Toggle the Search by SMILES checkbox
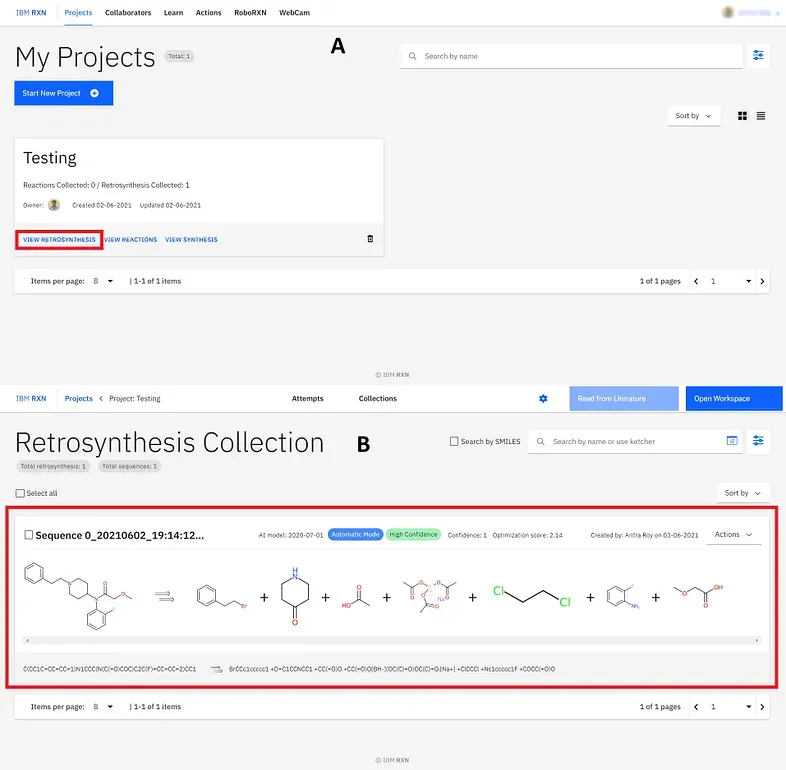 pos(454,442)
